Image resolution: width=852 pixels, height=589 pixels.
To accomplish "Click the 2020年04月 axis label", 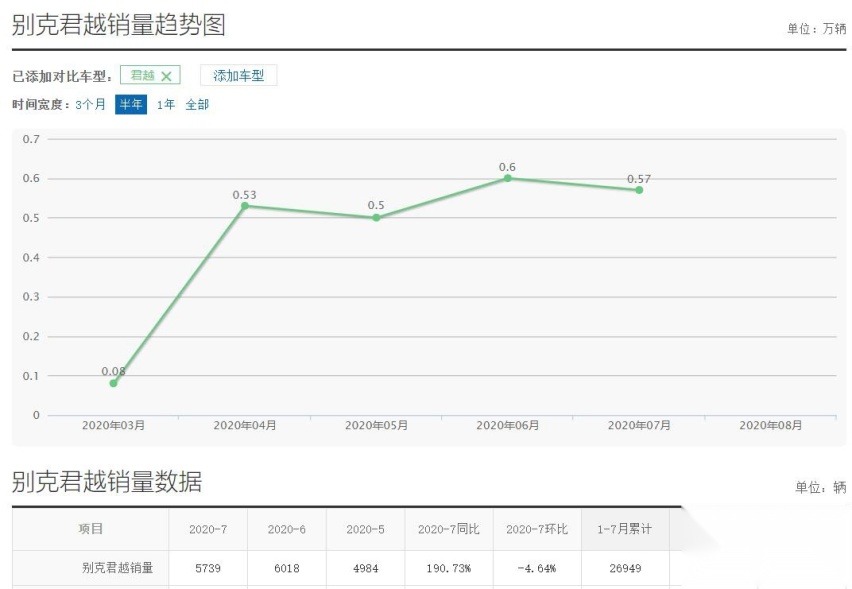I will [245, 425].
